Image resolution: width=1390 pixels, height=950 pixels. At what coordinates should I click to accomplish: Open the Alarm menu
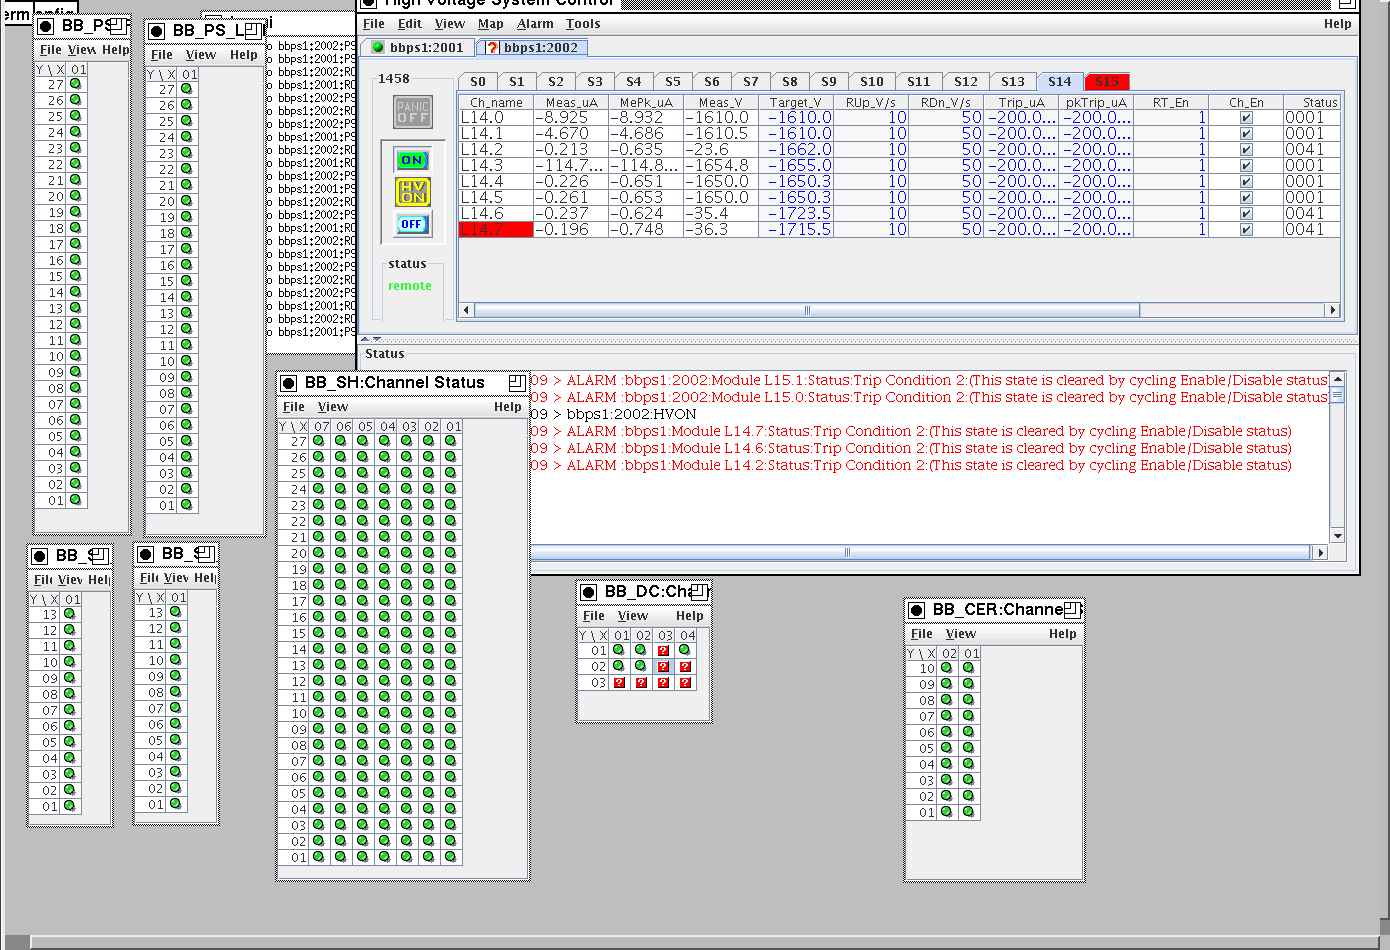click(x=535, y=24)
